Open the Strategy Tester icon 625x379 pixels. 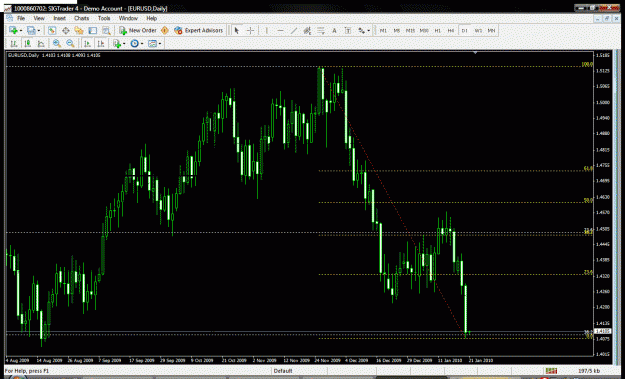coord(106,30)
